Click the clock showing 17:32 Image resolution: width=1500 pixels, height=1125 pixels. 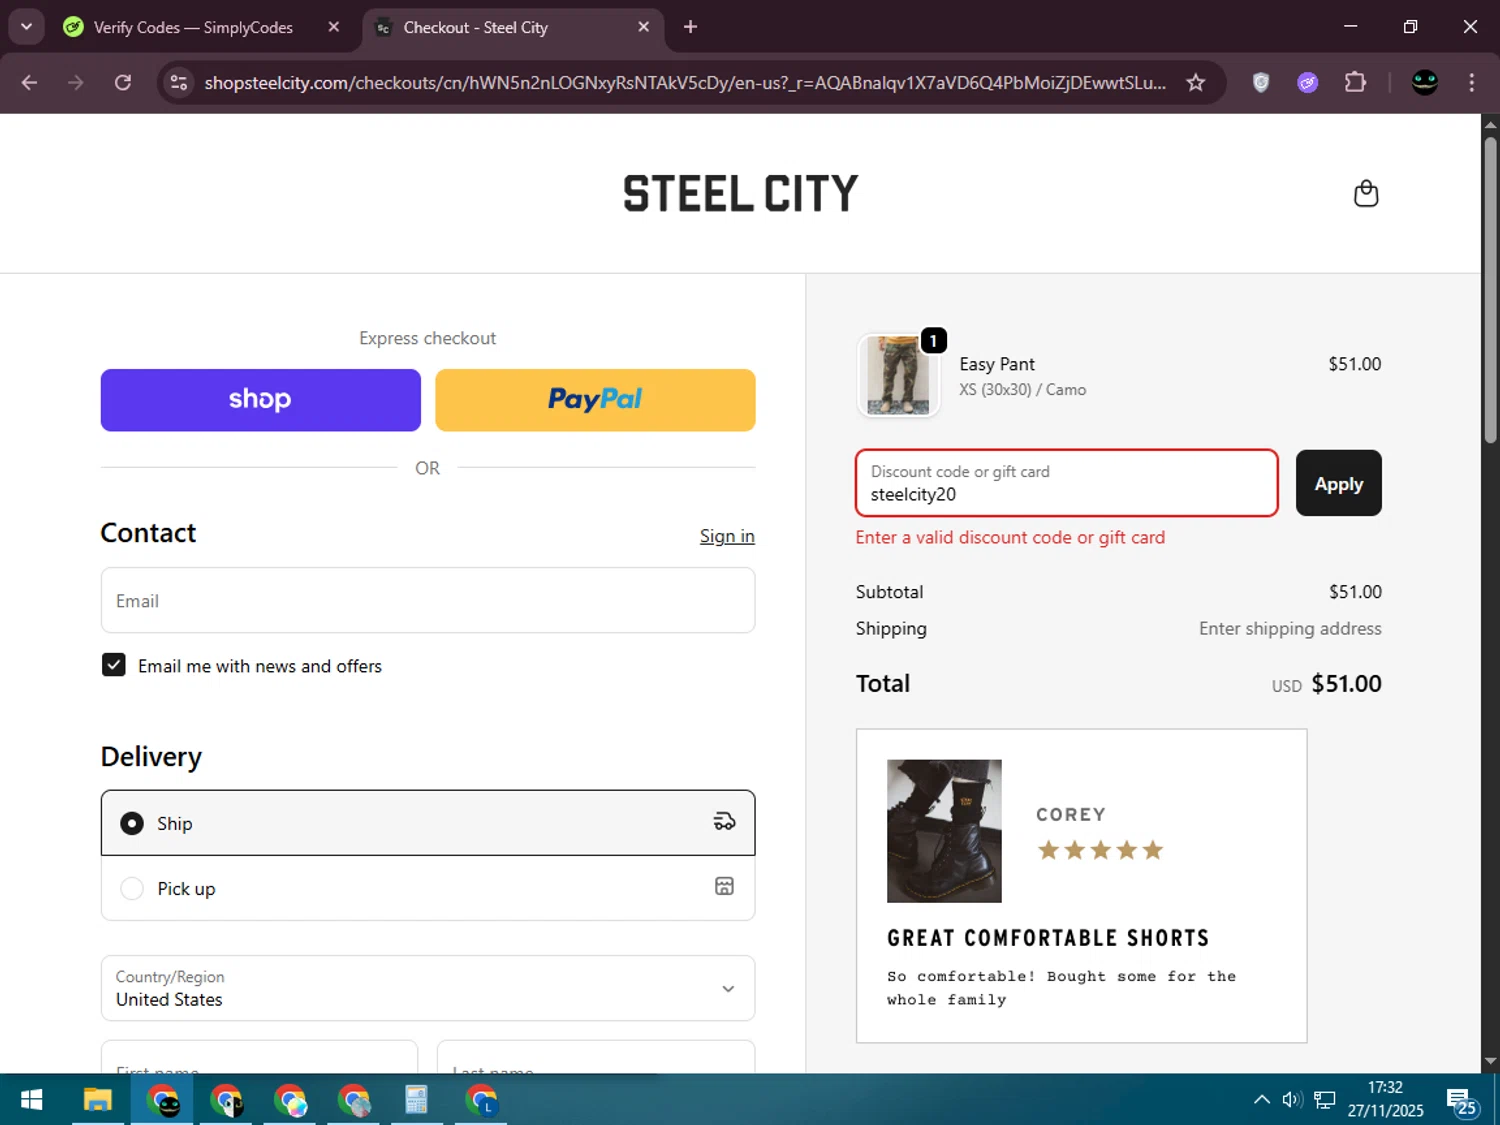(1386, 1087)
